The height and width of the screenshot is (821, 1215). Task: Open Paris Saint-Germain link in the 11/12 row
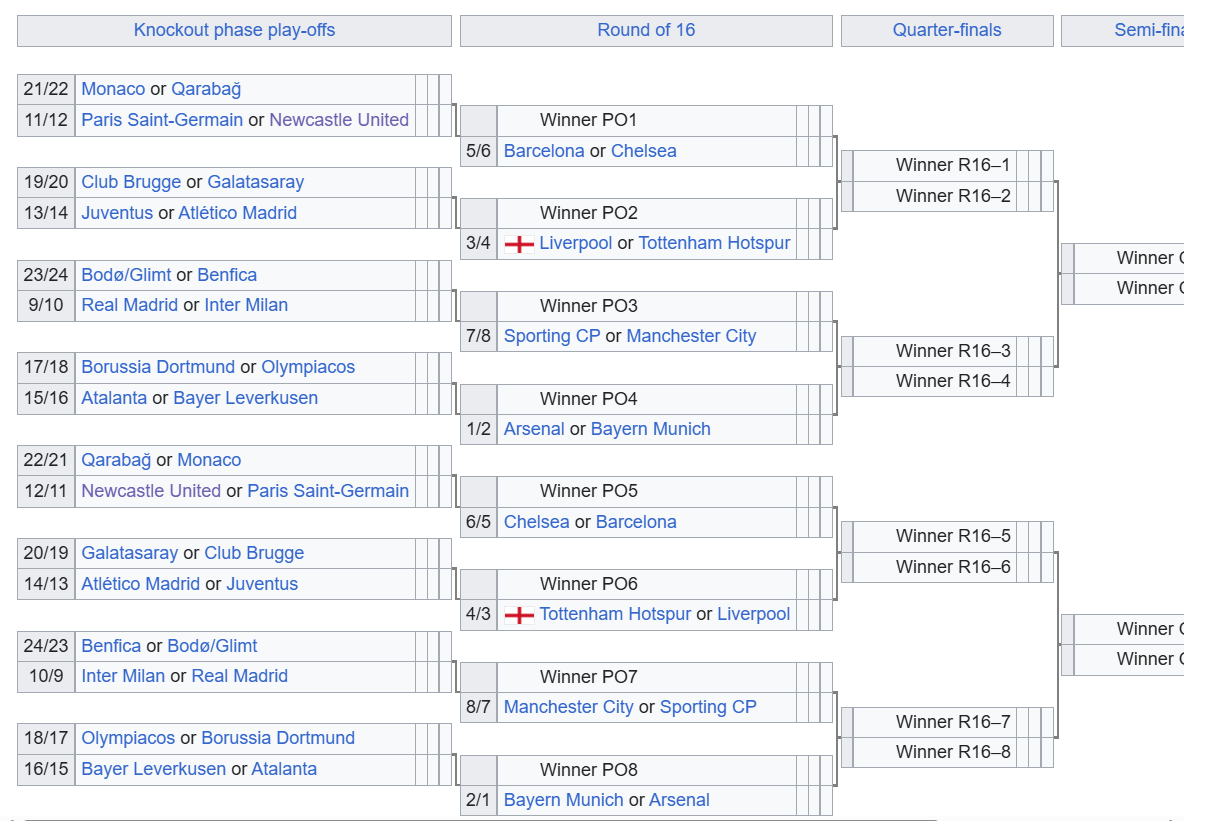tap(162, 120)
